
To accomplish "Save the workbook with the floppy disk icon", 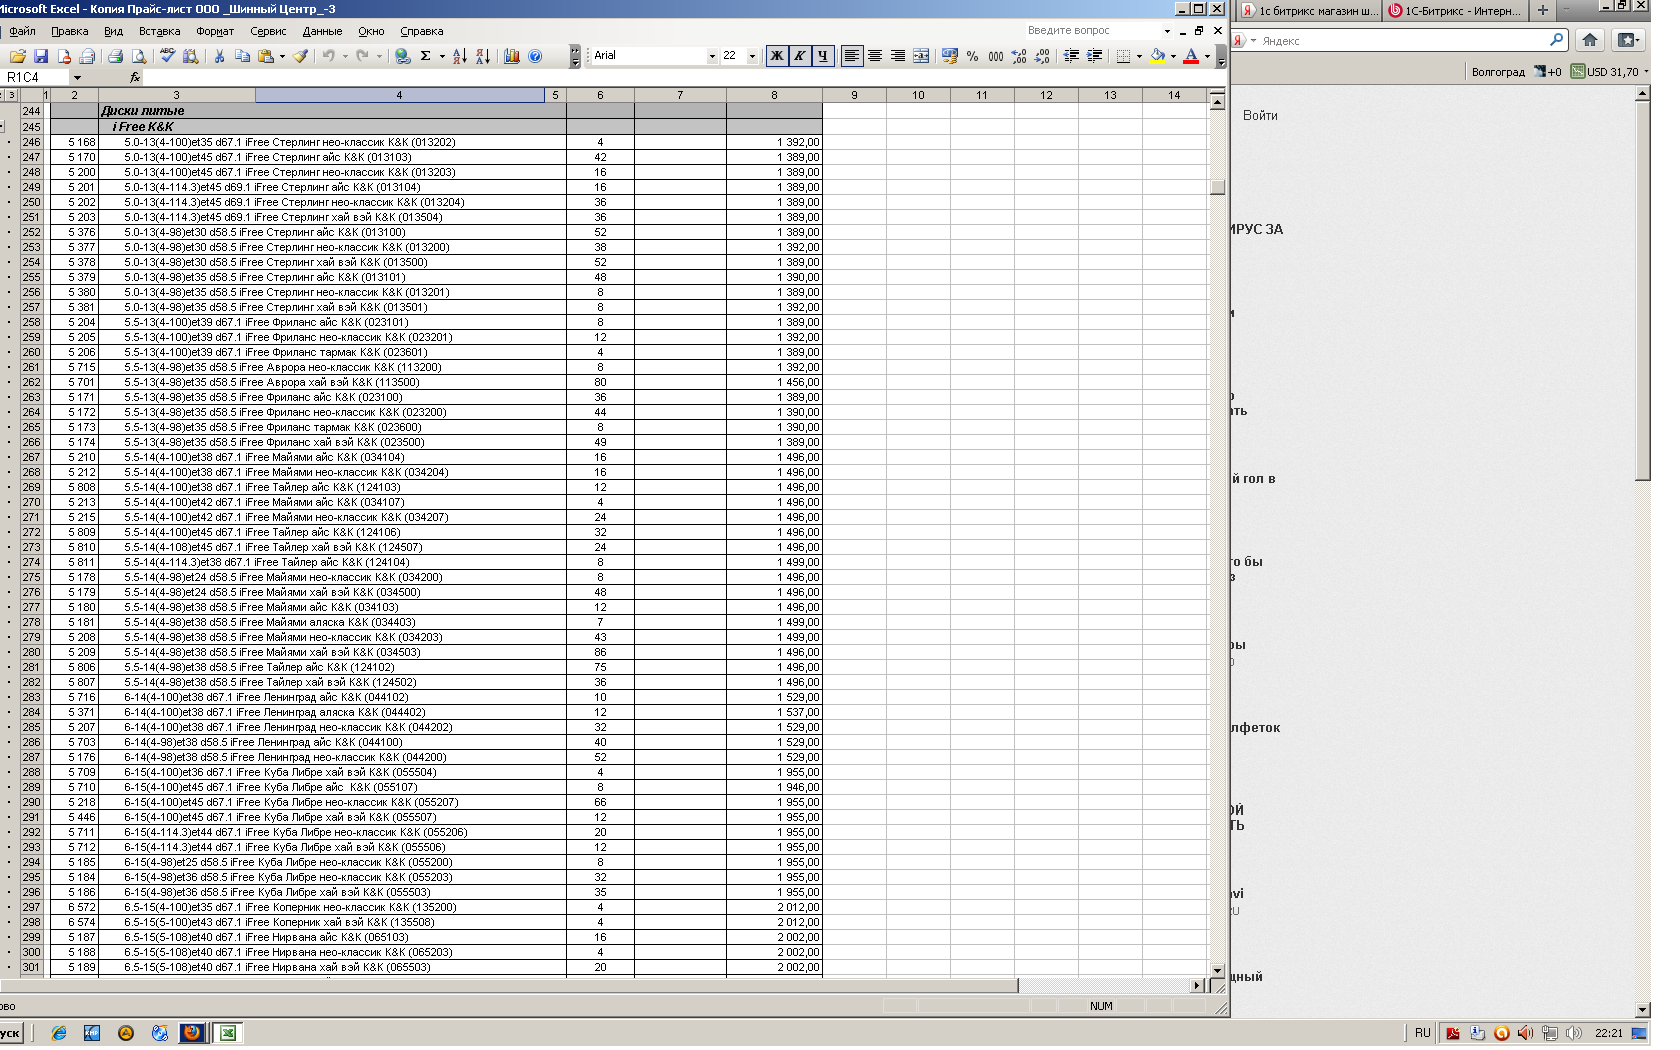I will pos(41,56).
